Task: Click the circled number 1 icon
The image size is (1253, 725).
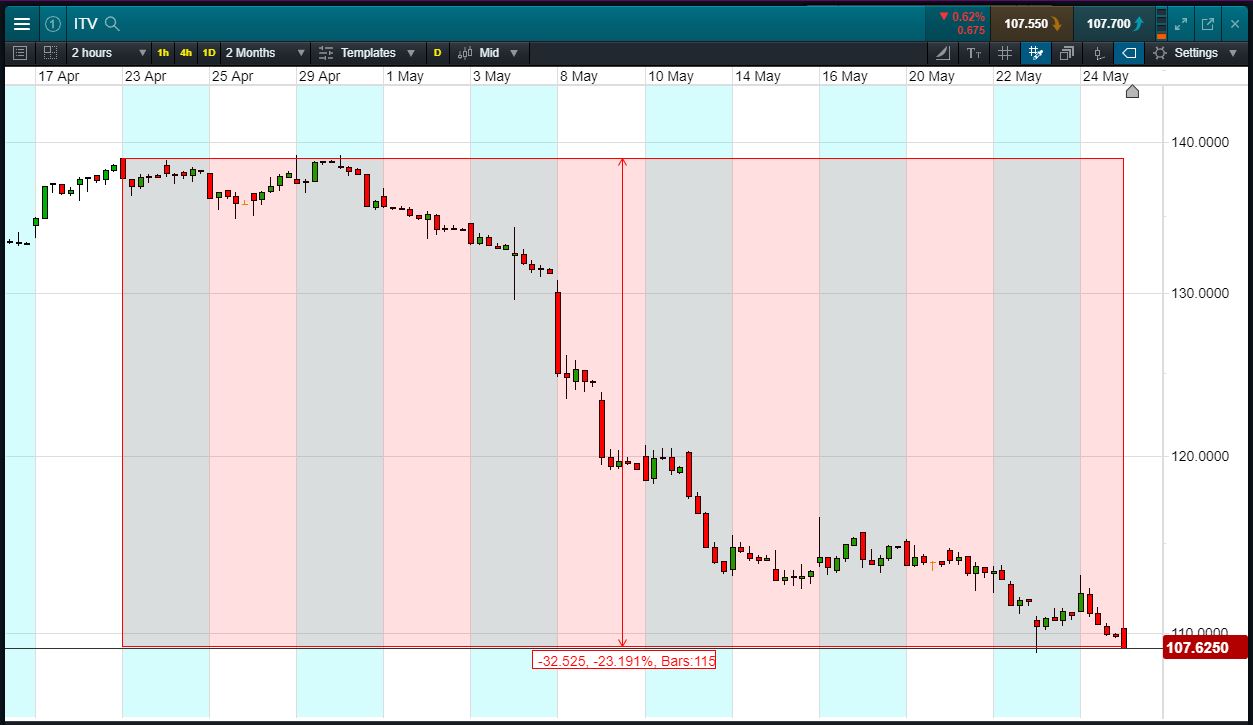Action: click(x=53, y=24)
